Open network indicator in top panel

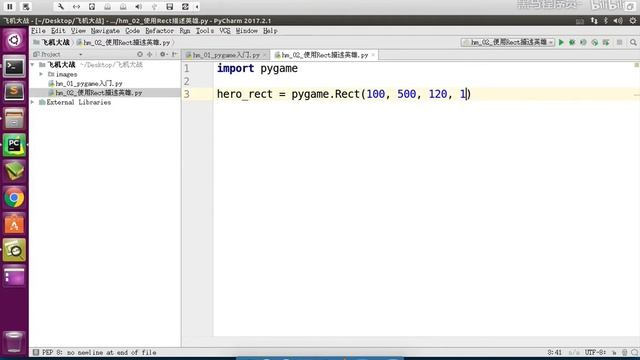point(594,21)
